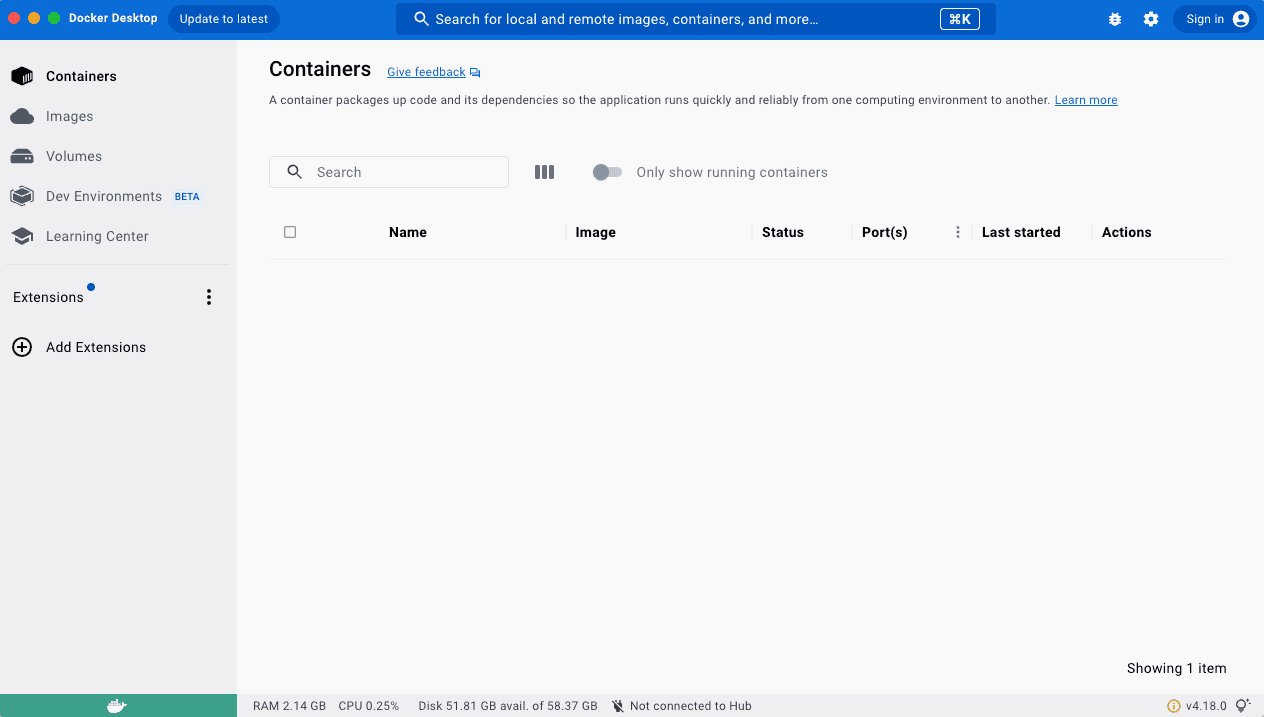The height and width of the screenshot is (717, 1264).
Task: Open the Learn more link
Action: click(x=1086, y=100)
